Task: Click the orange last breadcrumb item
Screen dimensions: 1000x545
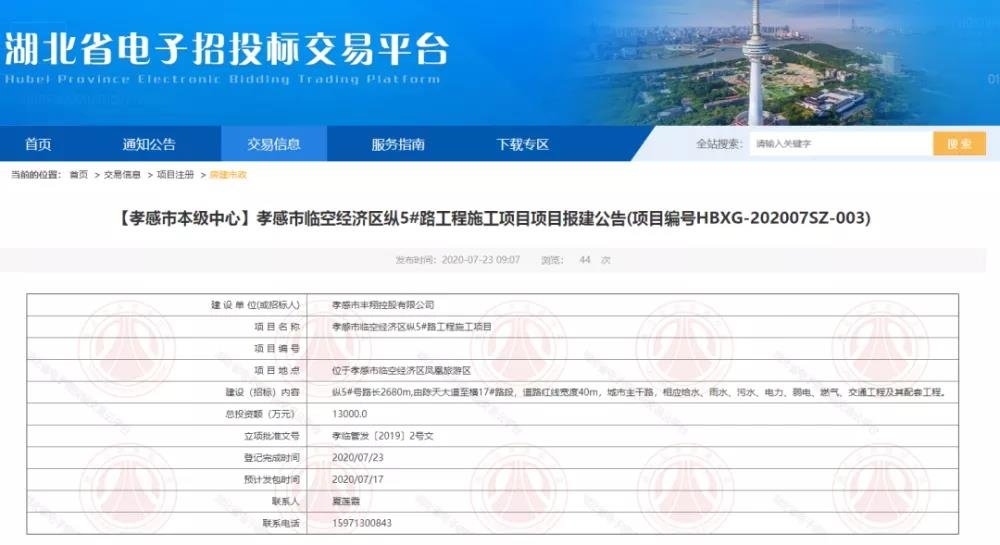Action: coord(228,175)
